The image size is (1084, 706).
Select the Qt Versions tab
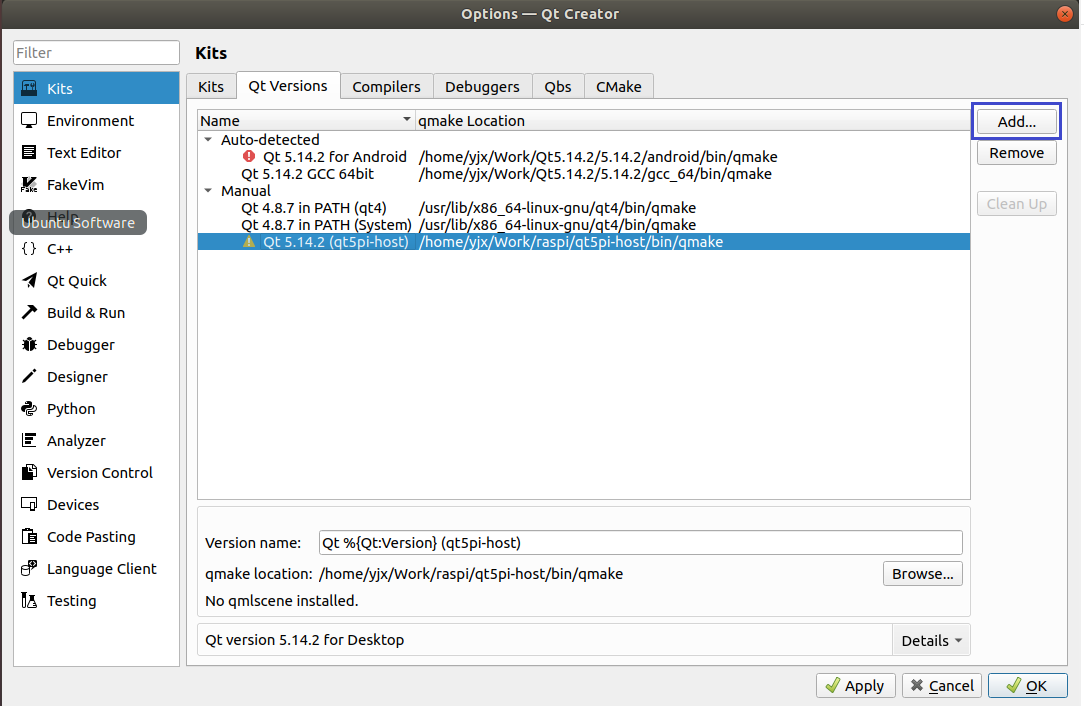288,86
